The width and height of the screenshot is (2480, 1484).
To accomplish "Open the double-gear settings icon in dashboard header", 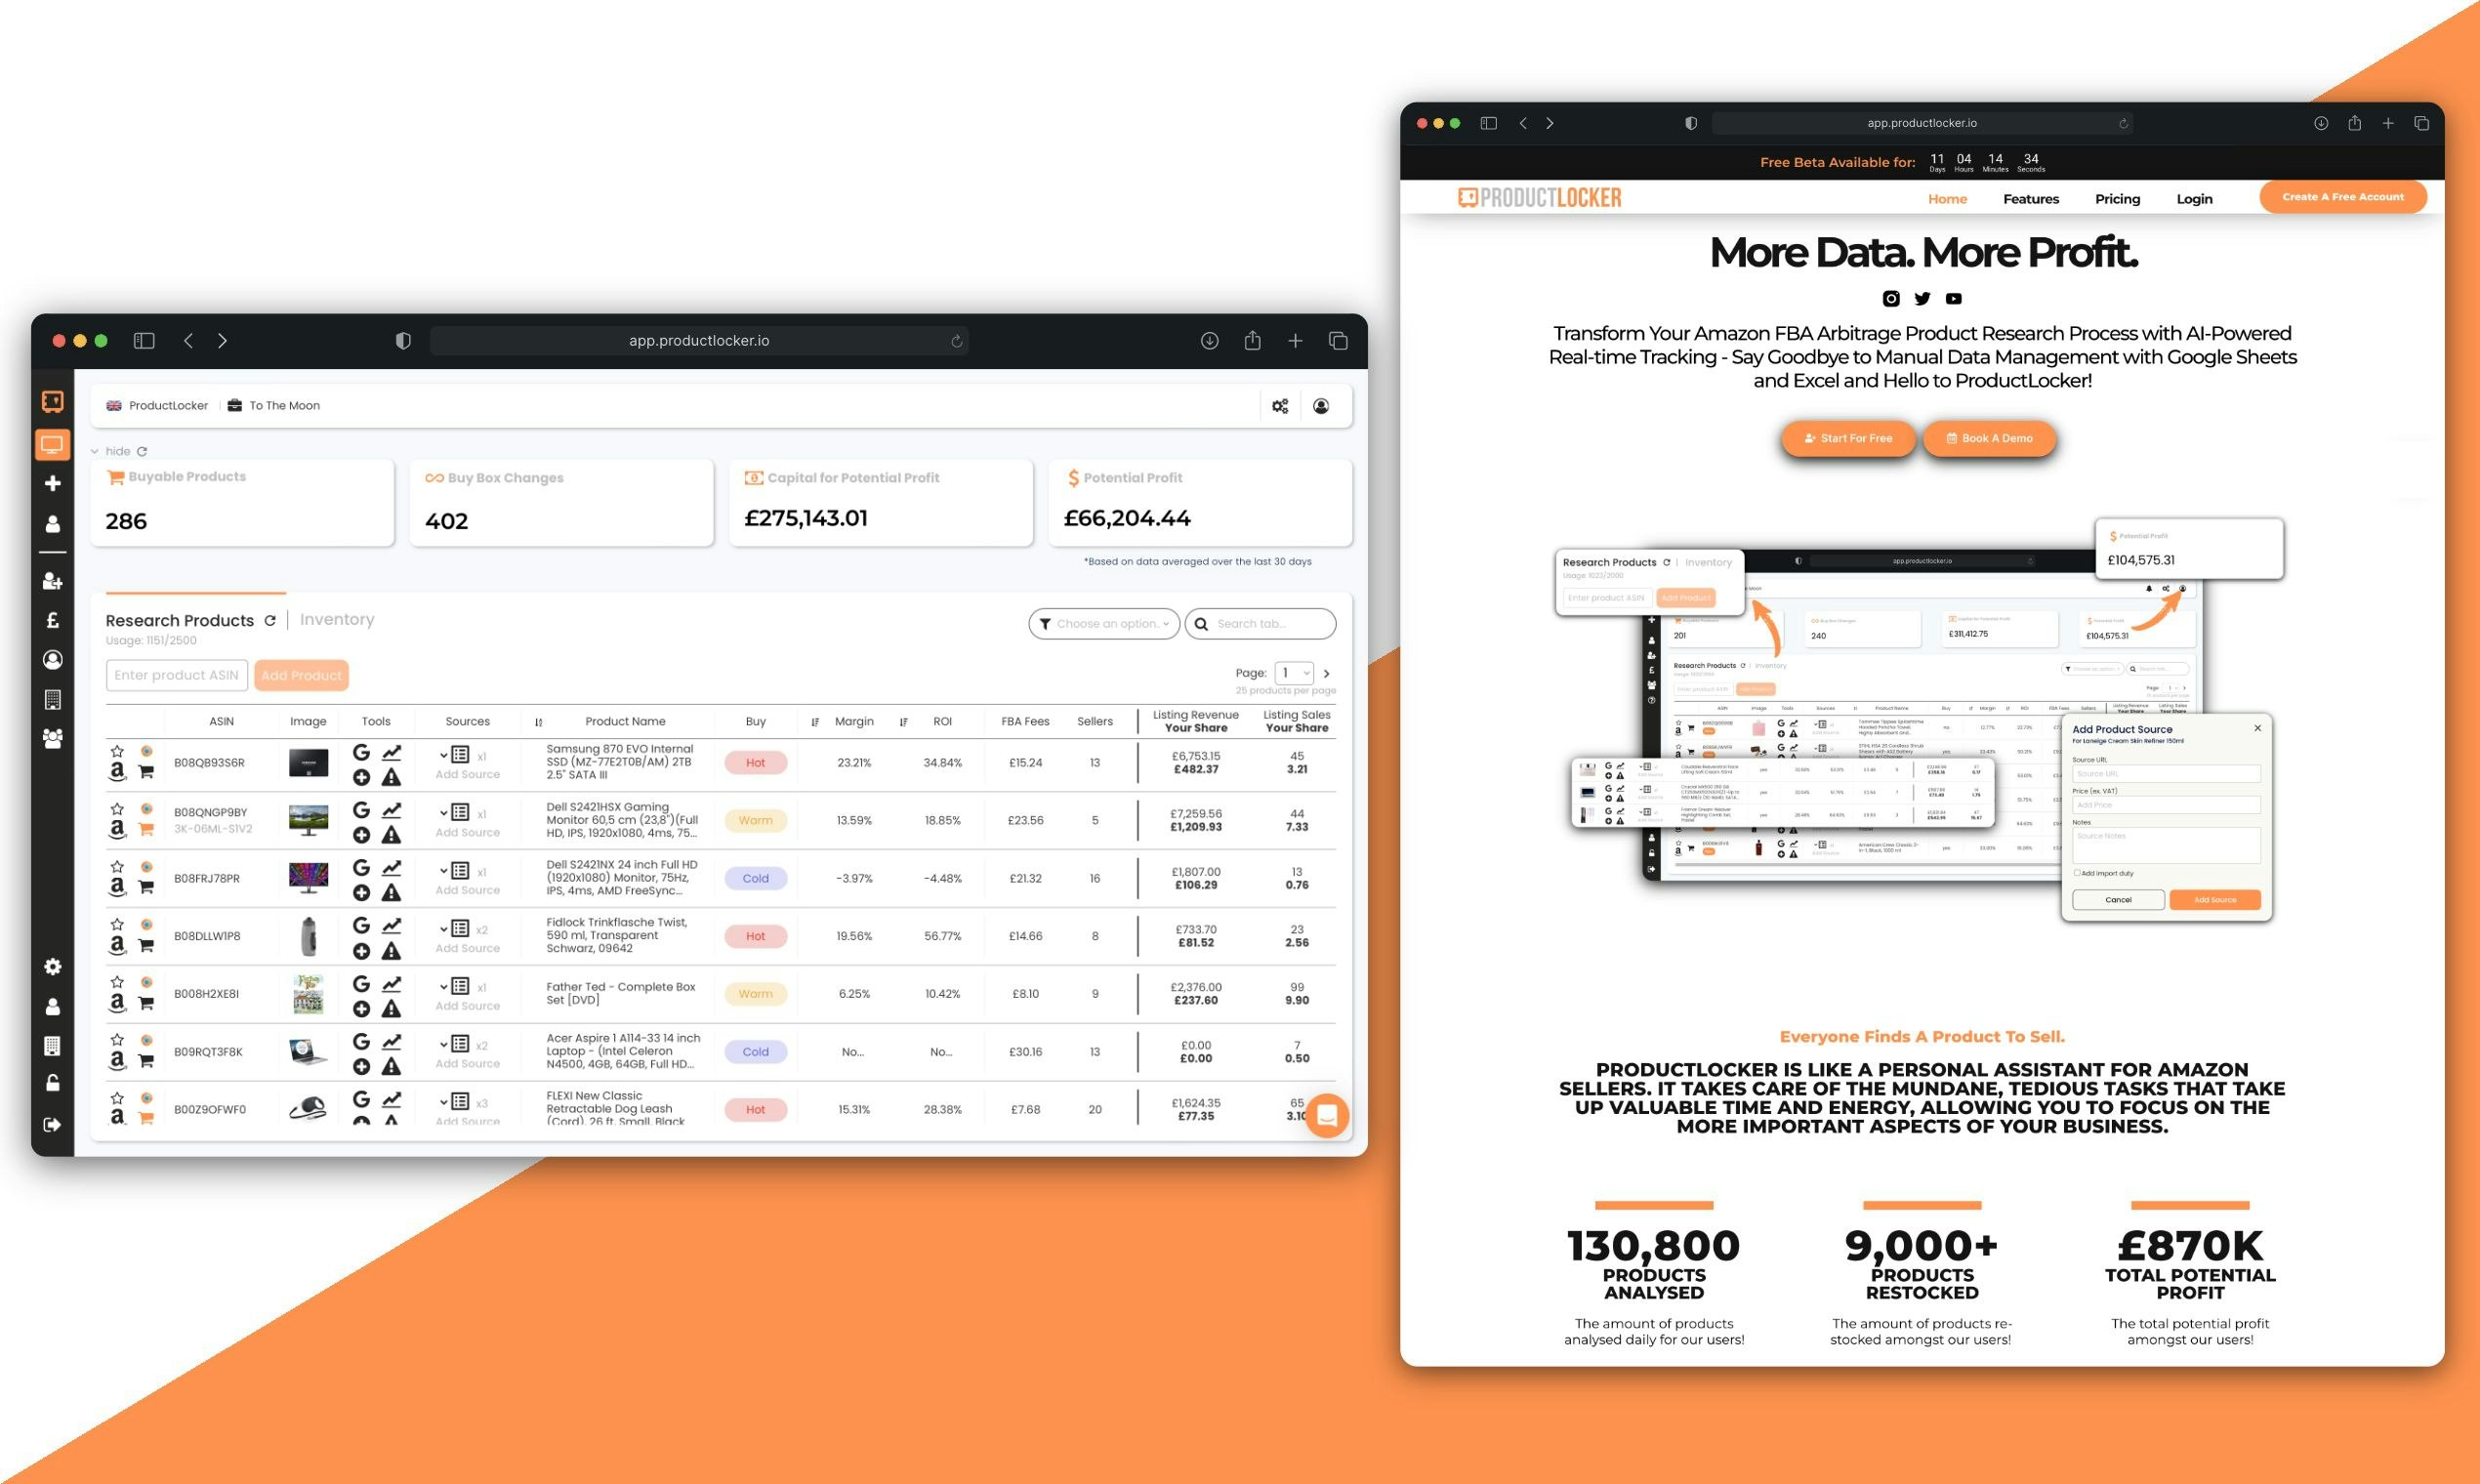I will click(x=1280, y=406).
